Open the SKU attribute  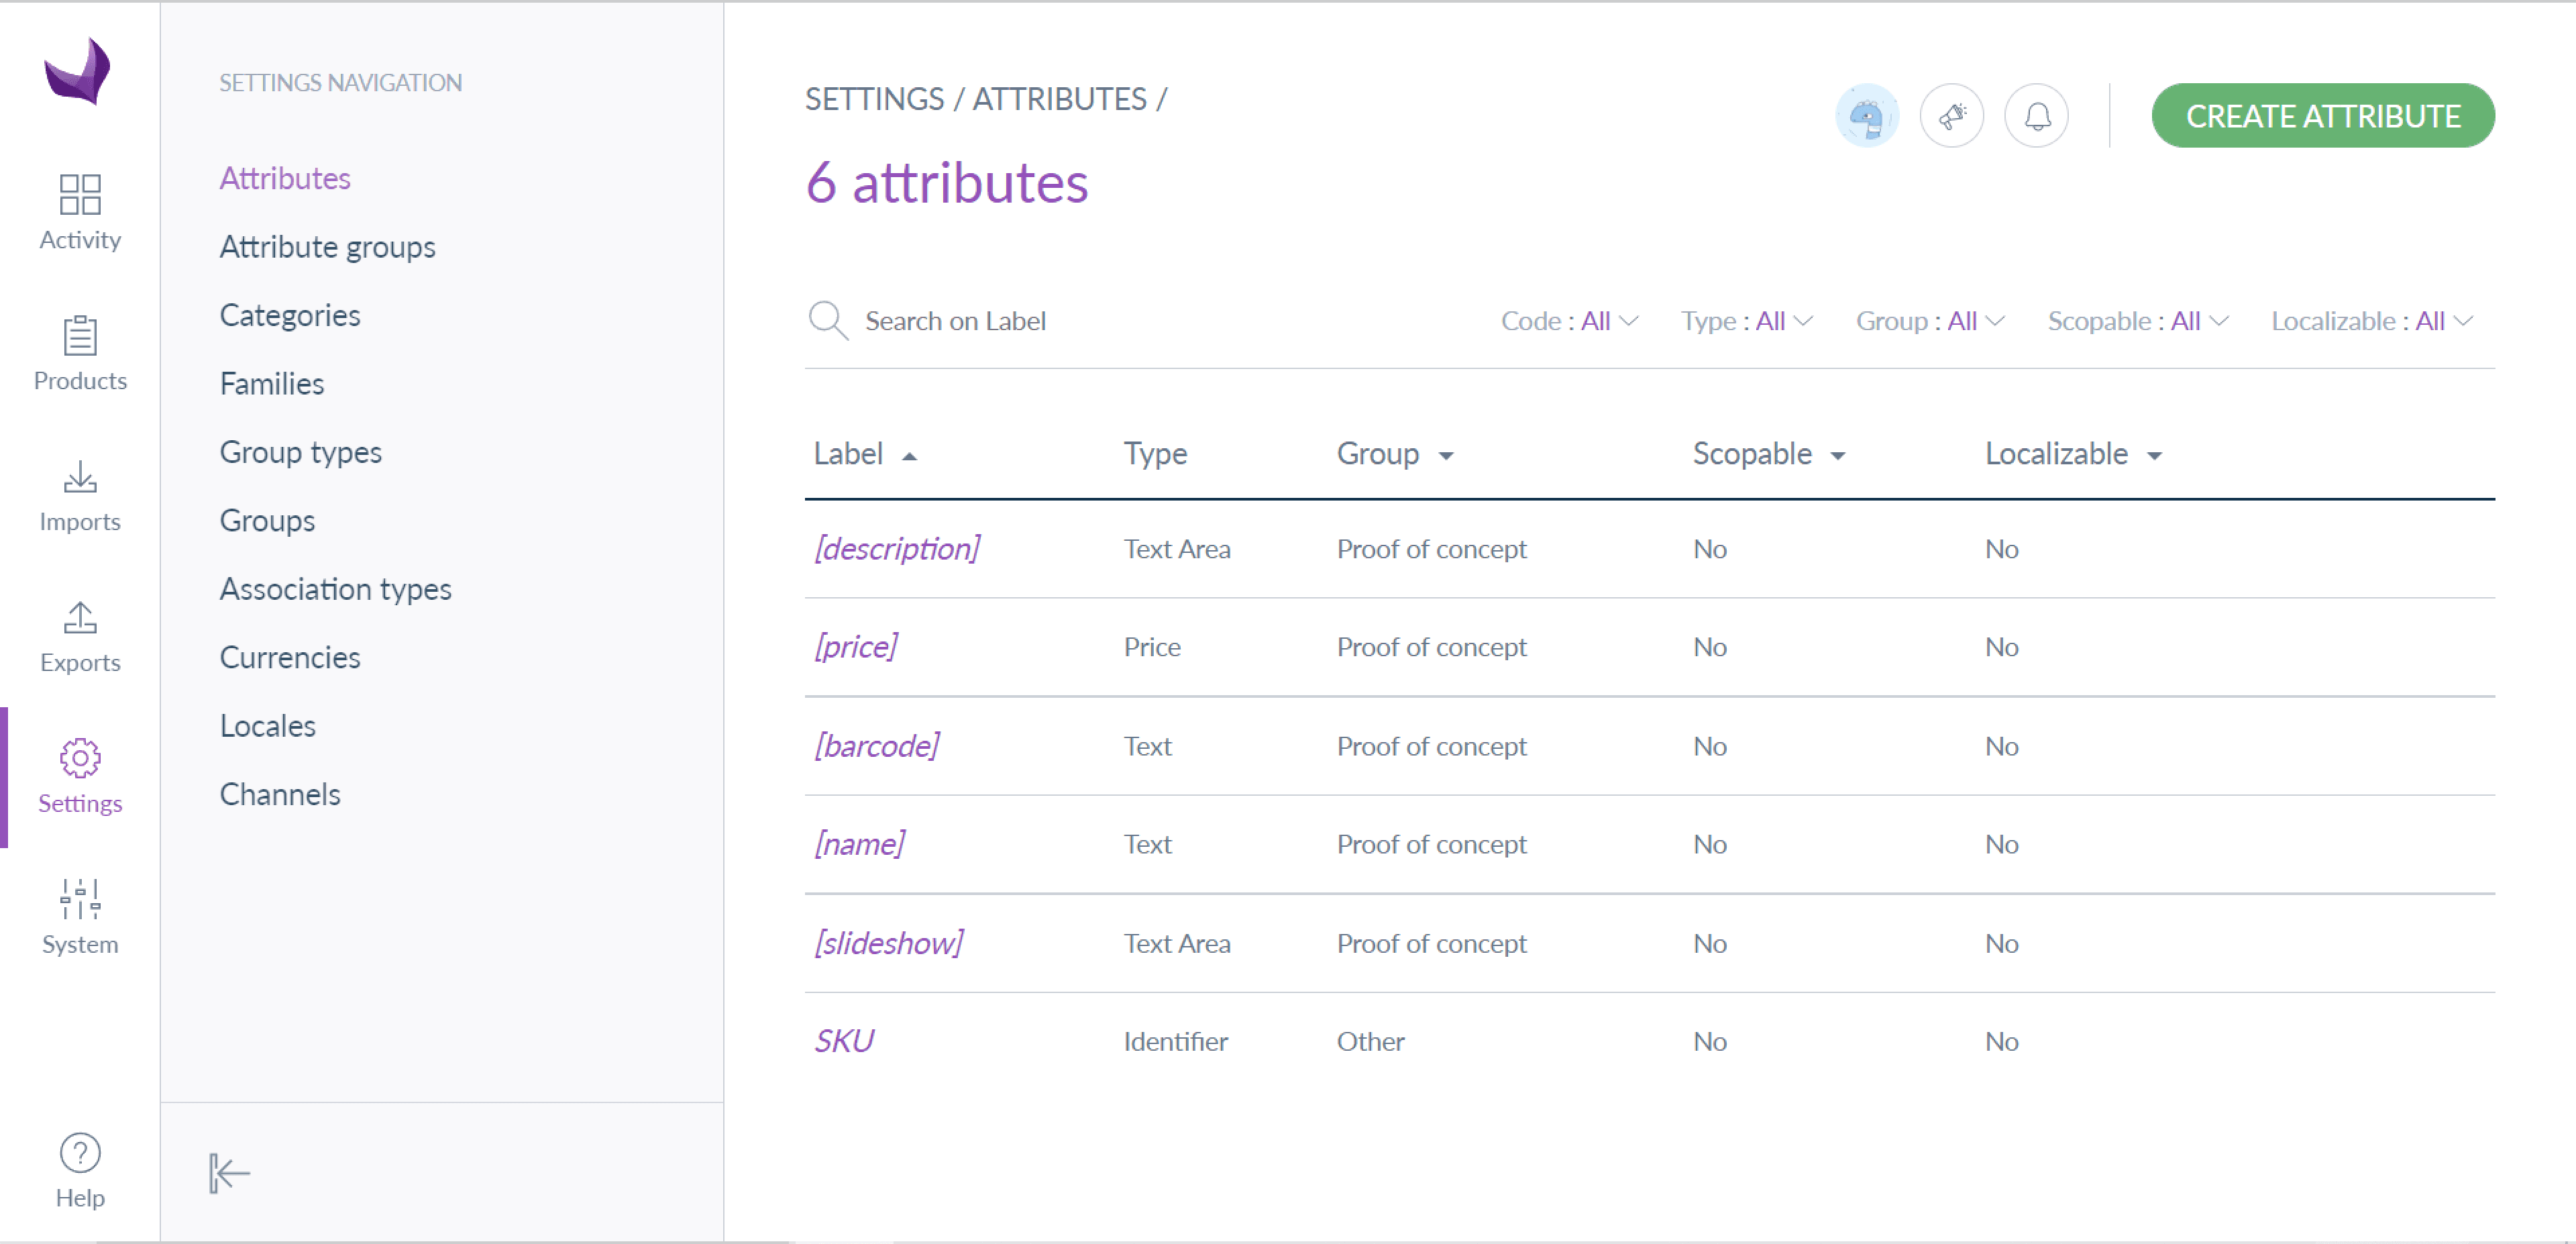pos(844,1041)
